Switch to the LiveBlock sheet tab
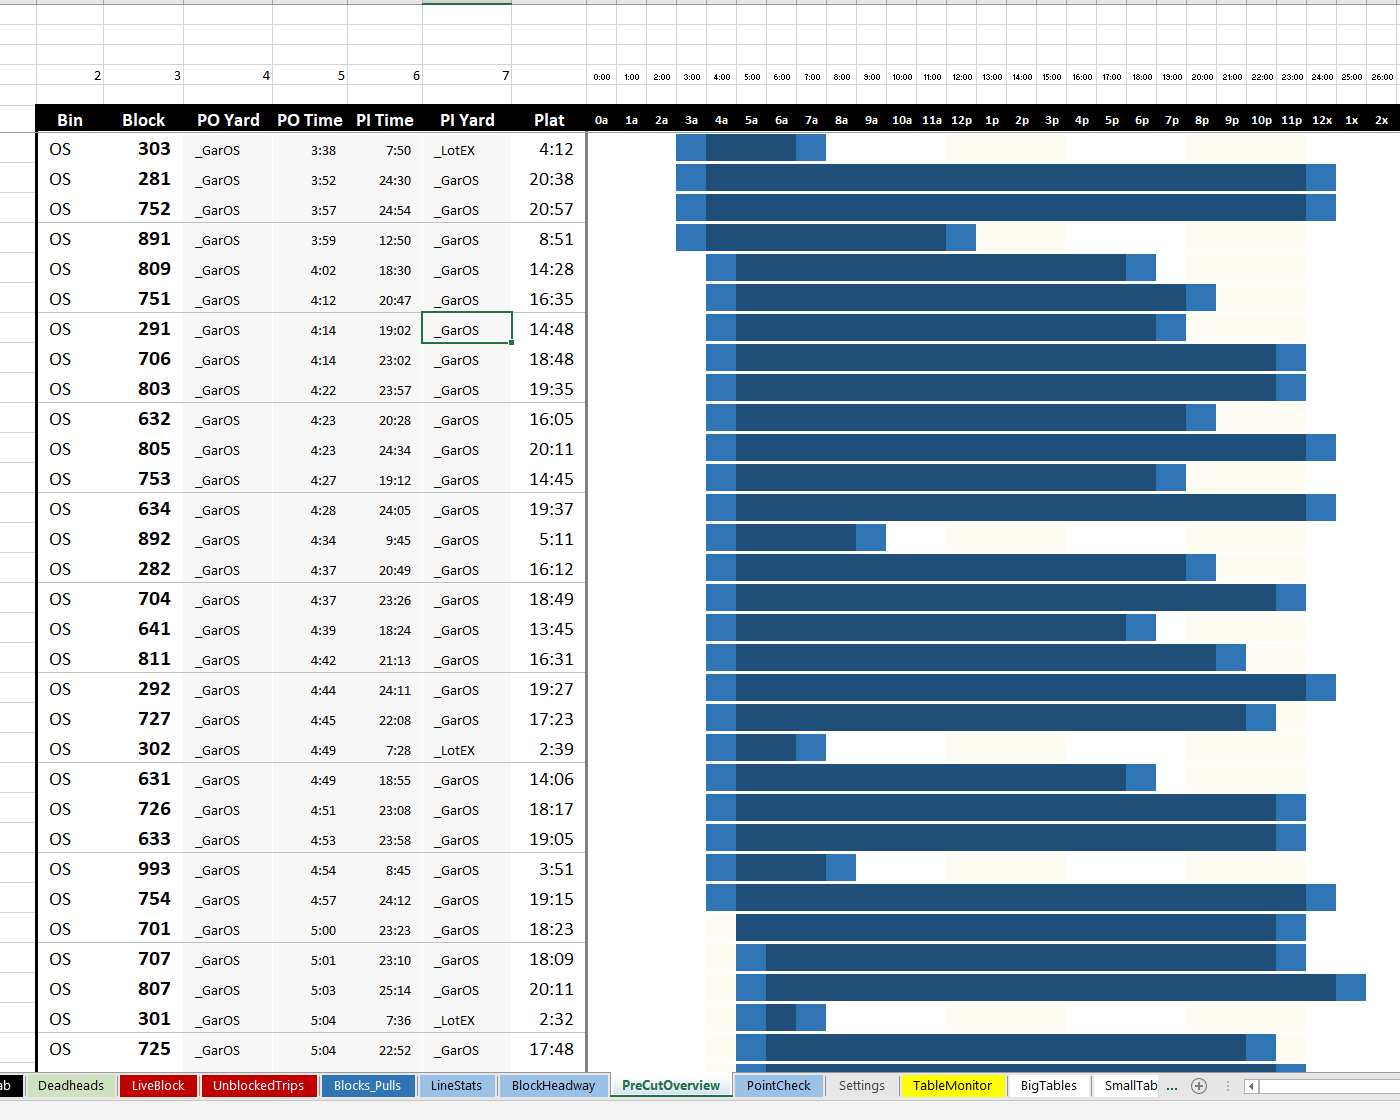 coord(158,1086)
